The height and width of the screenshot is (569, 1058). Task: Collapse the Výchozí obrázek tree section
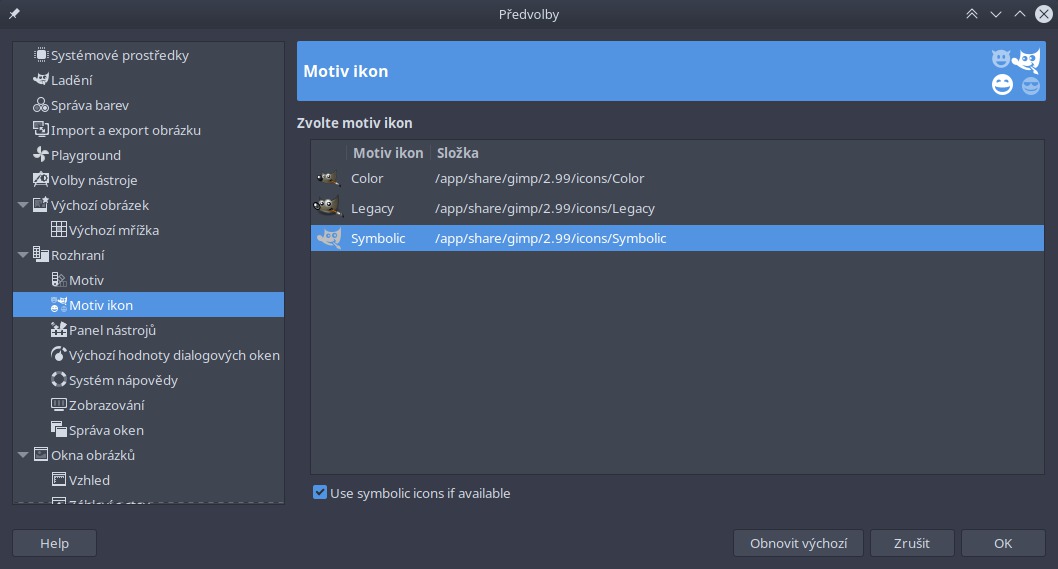pyautogui.click(x=23, y=205)
